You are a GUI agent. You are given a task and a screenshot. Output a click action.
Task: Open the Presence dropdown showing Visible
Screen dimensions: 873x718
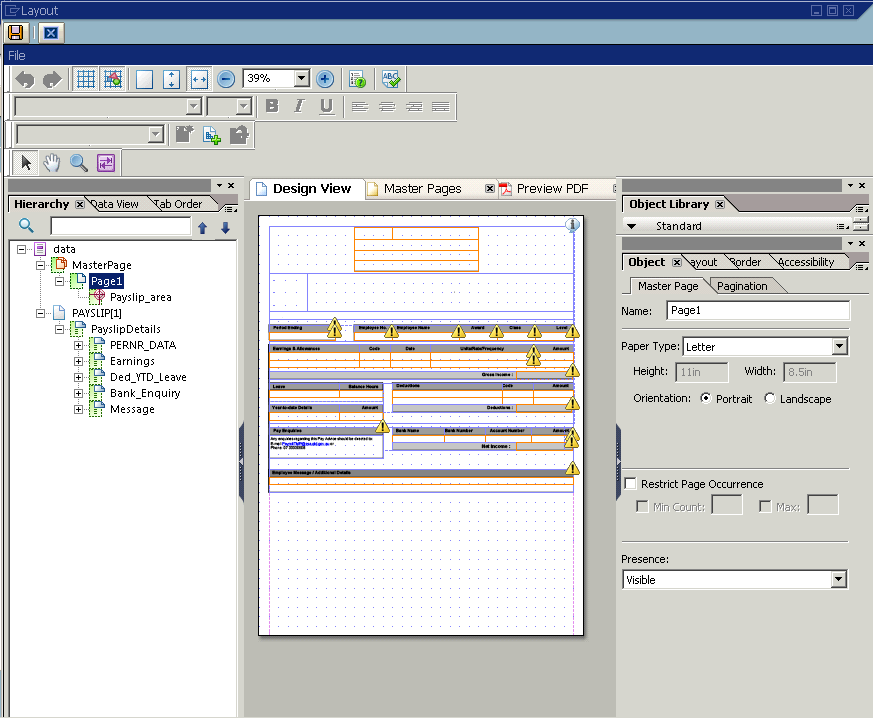(838, 580)
